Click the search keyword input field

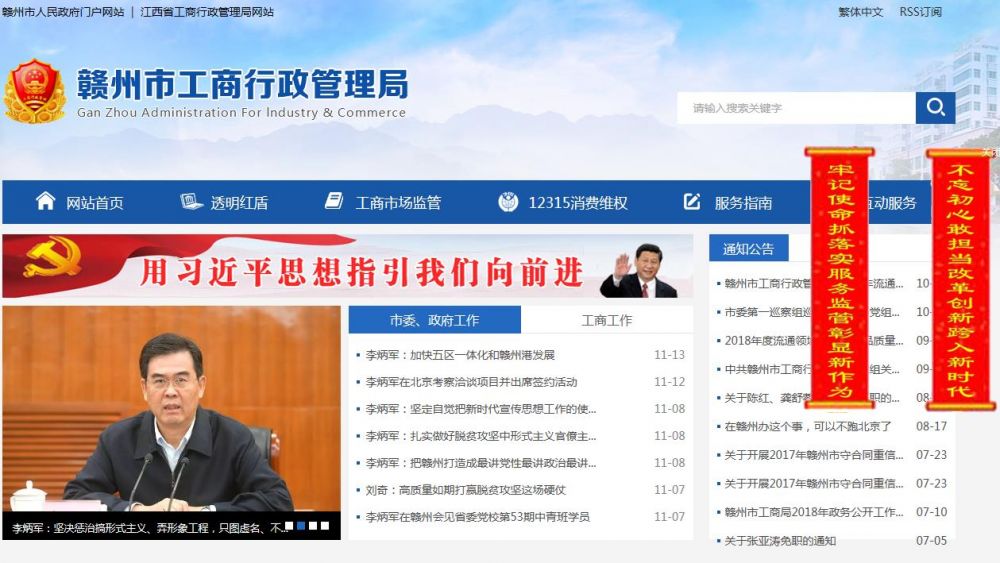(795, 108)
